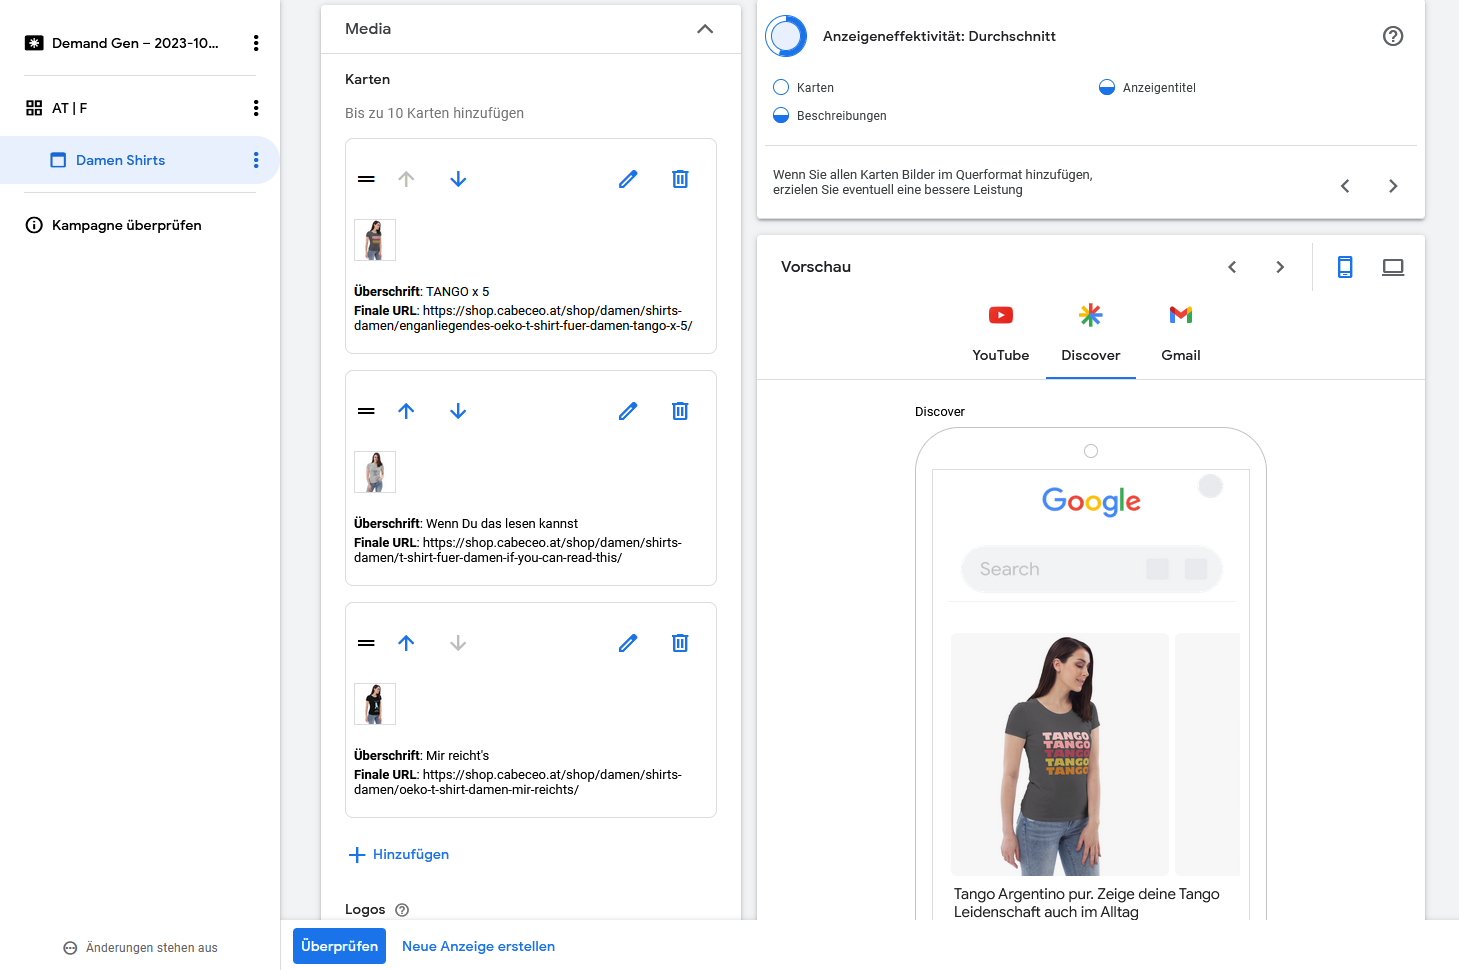This screenshot has width=1459, height=970.
Task: Edit the 'Wenn Du das lesen kannst' card
Action: pyautogui.click(x=628, y=411)
